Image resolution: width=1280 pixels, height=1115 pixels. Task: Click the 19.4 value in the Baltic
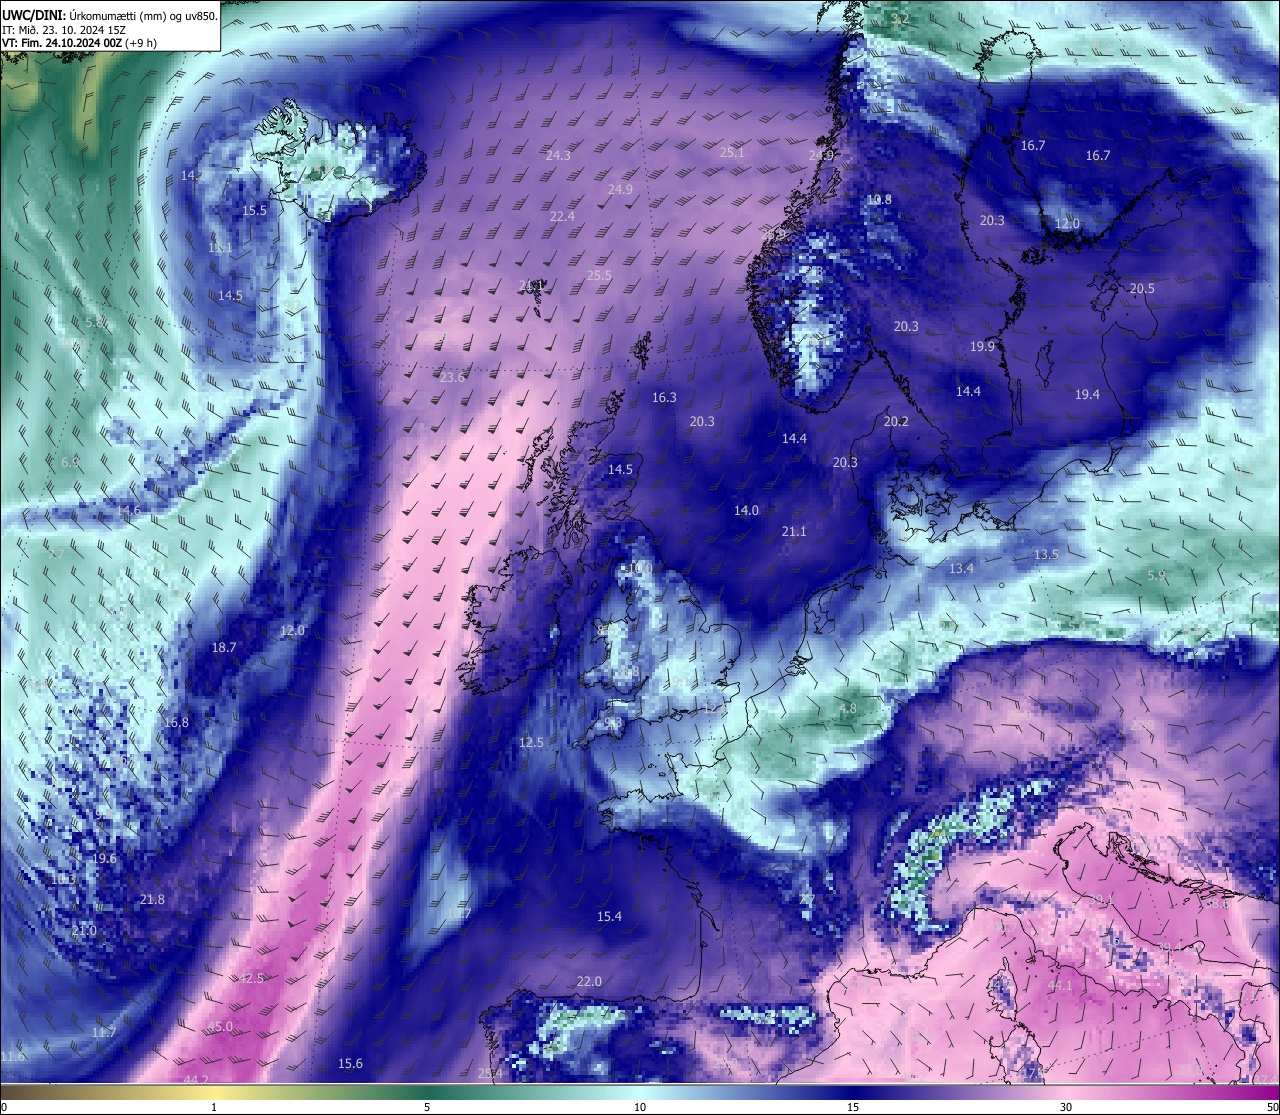pyautogui.click(x=1087, y=395)
